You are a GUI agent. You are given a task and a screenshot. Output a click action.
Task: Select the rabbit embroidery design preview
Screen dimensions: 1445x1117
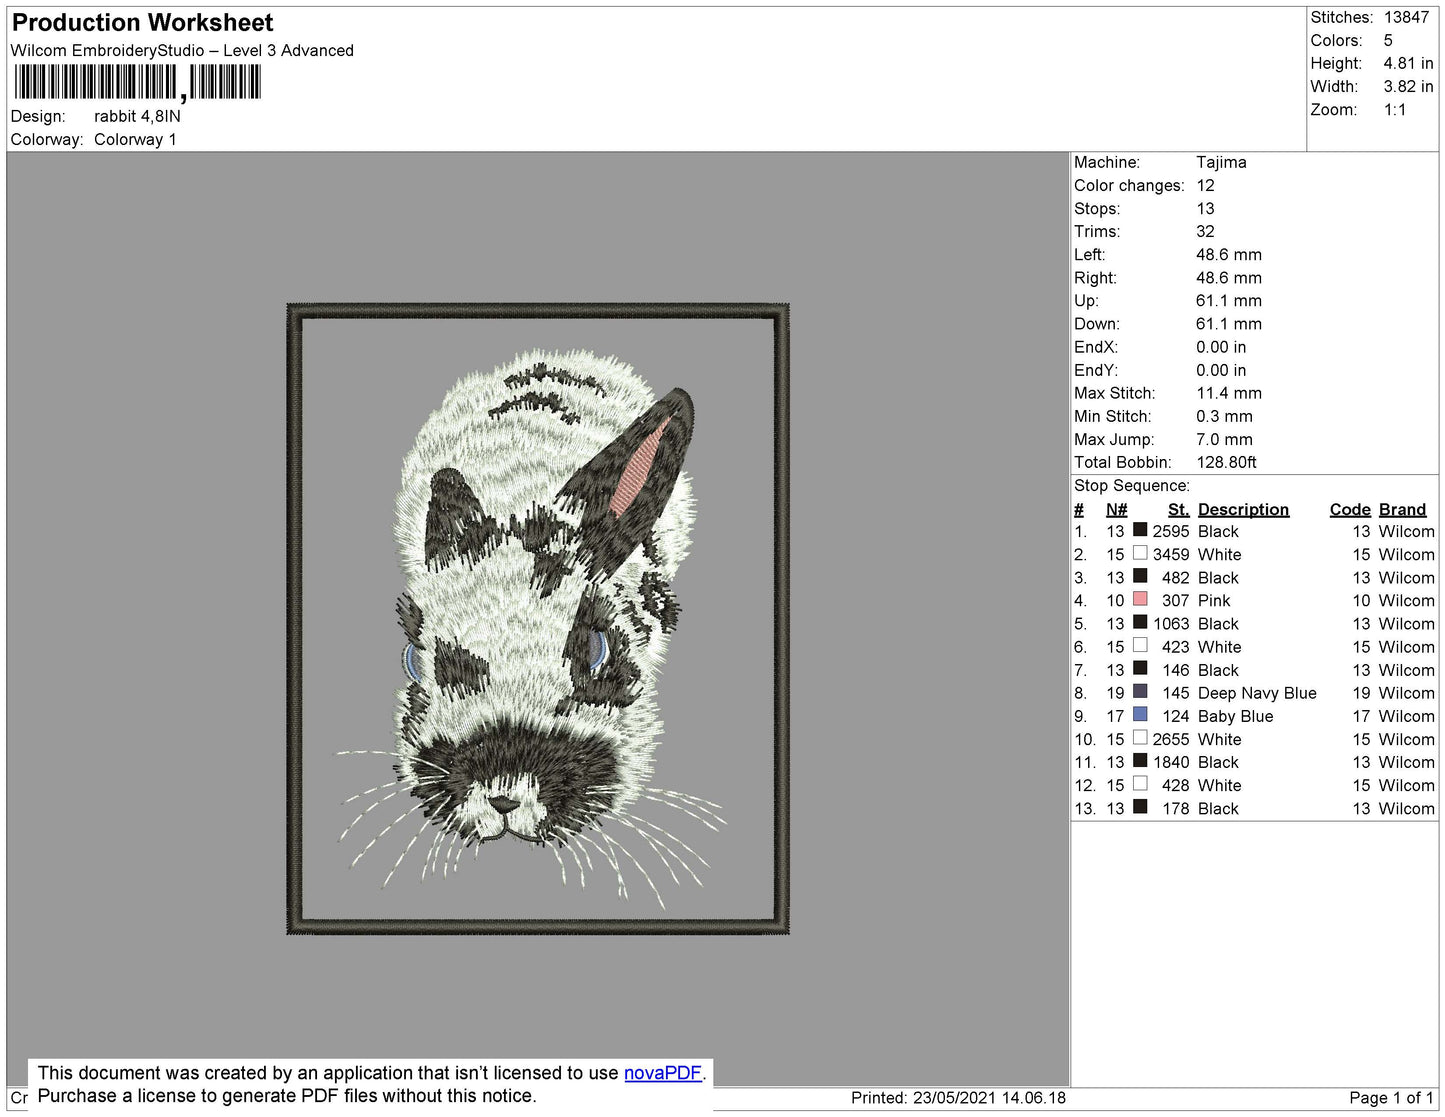pyautogui.click(x=538, y=619)
